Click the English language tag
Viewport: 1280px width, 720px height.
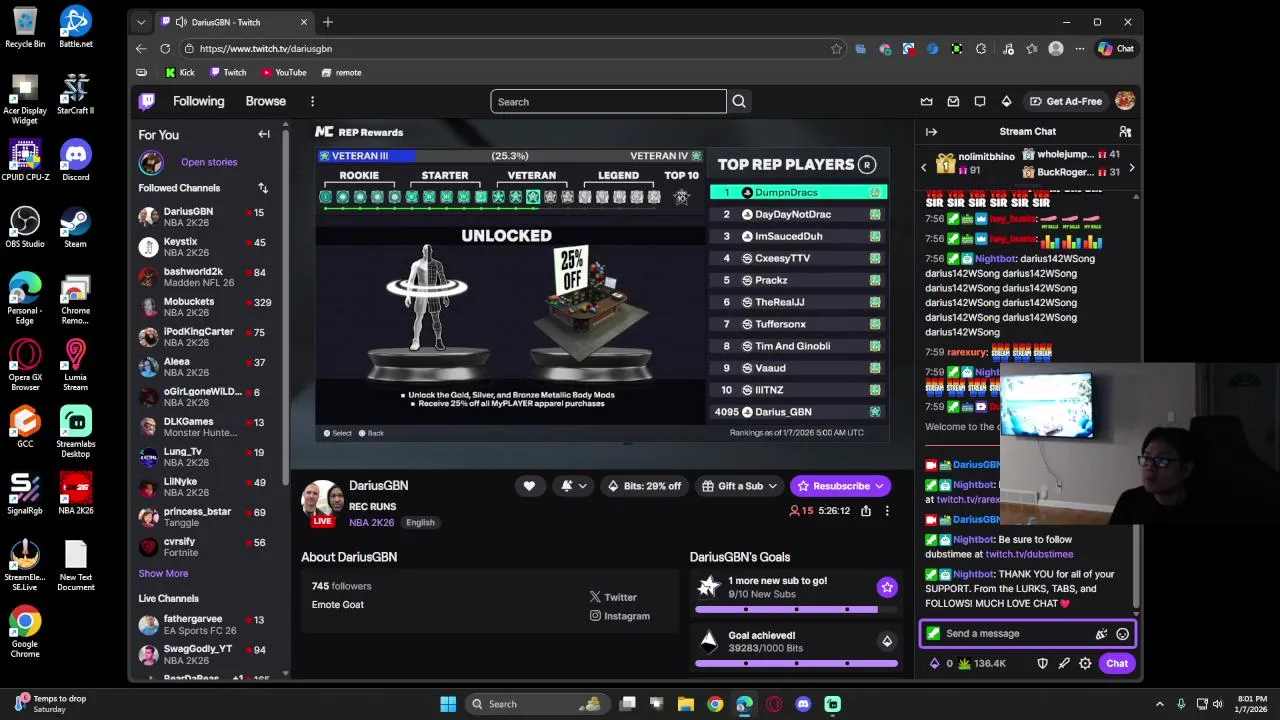(420, 522)
